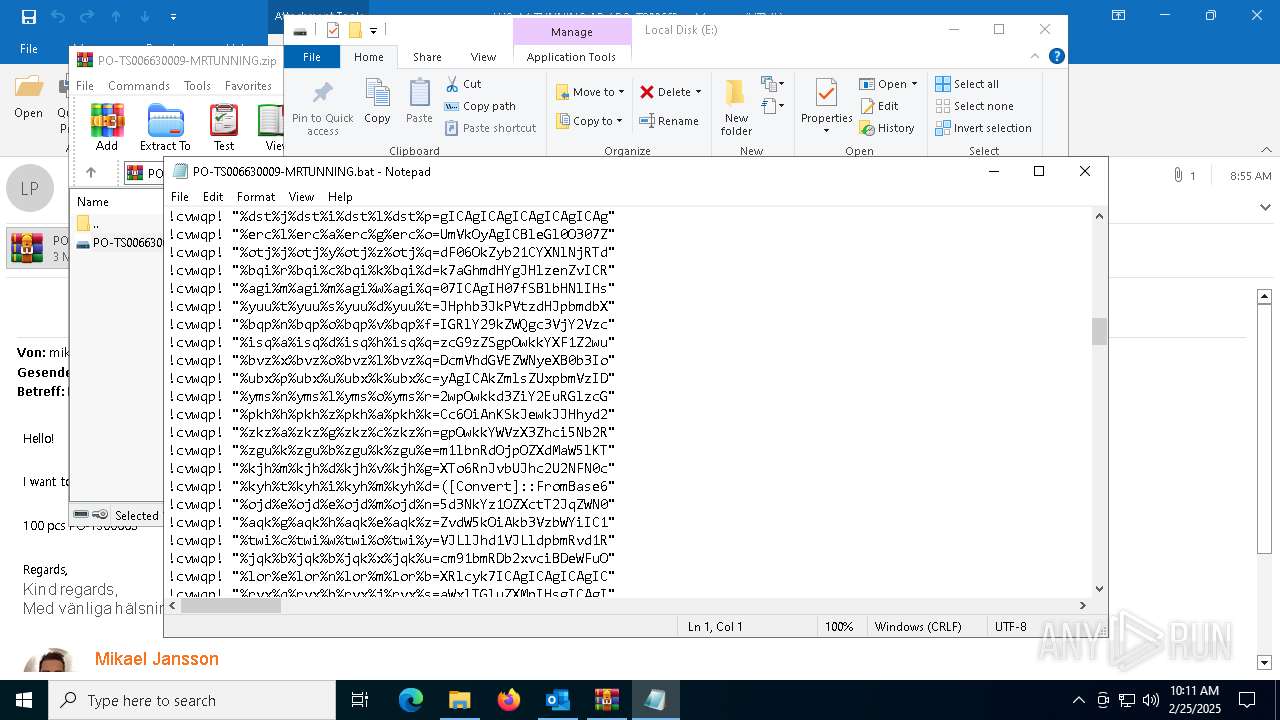Collapse the Explorer ribbon with the chevron
Viewport: 1280px width, 720px height.
click(x=1036, y=56)
